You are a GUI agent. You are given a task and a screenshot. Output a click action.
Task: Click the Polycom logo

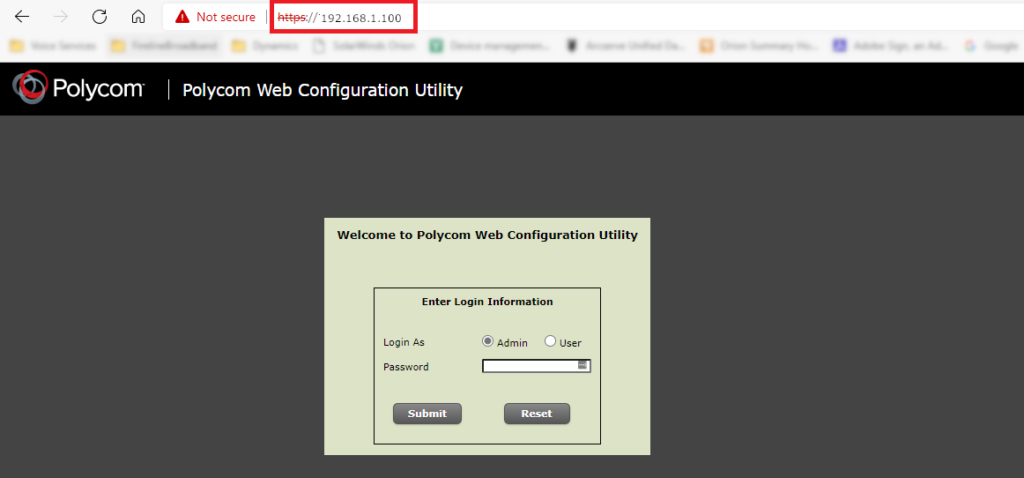(x=78, y=88)
